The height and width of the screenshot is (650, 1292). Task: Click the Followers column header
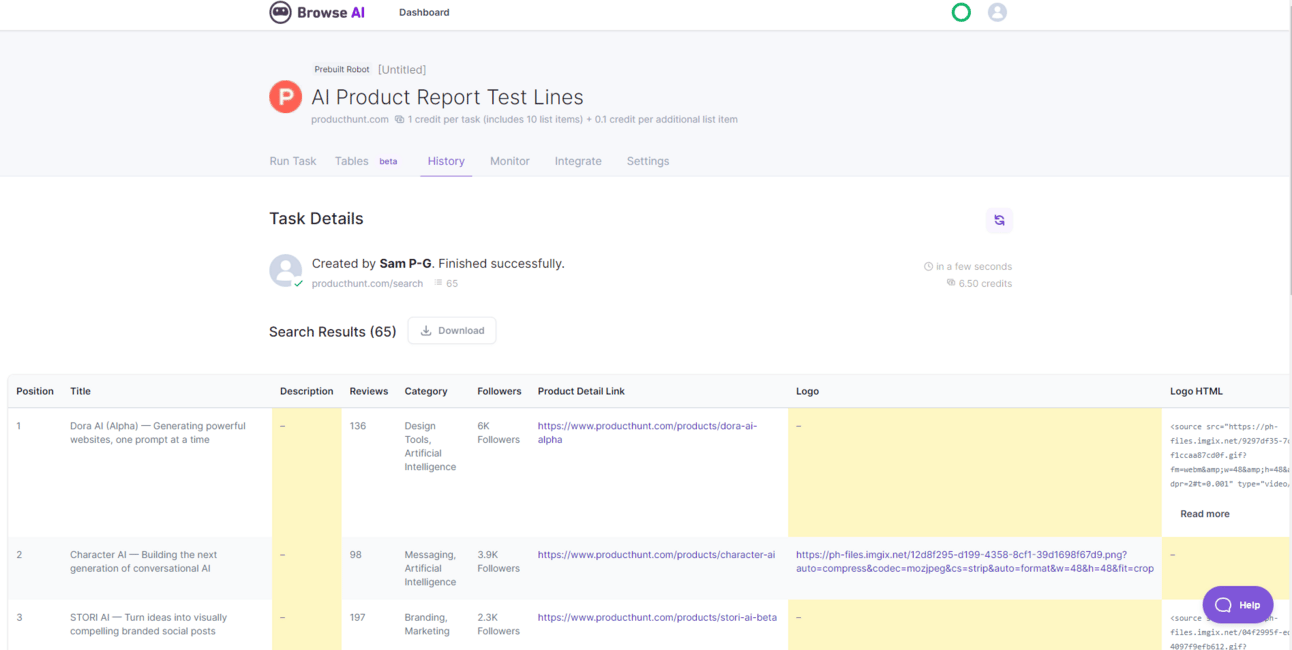pos(500,391)
